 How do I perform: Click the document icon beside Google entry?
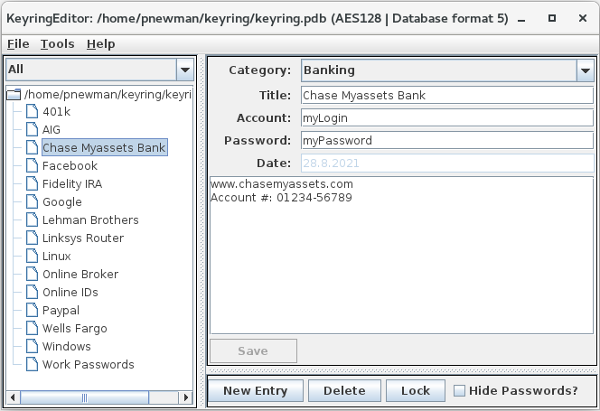[31, 202]
